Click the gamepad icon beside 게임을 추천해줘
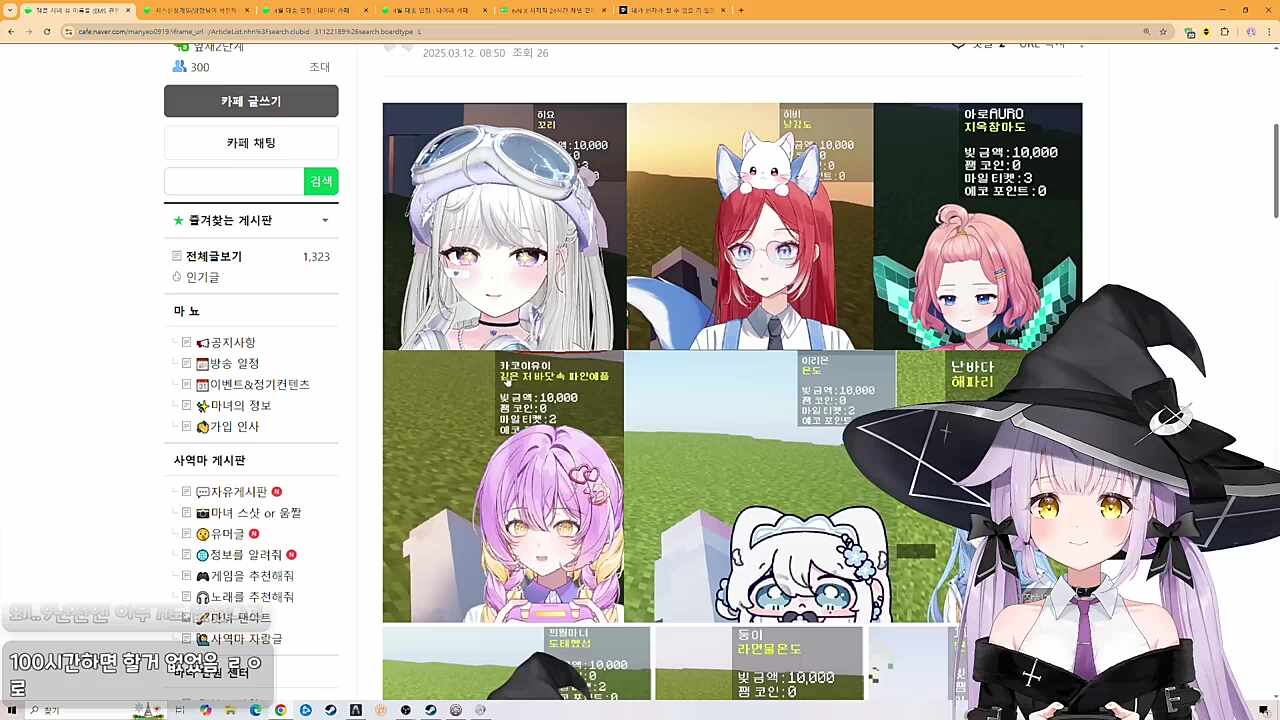This screenshot has width=1280, height=720. pos(203,576)
